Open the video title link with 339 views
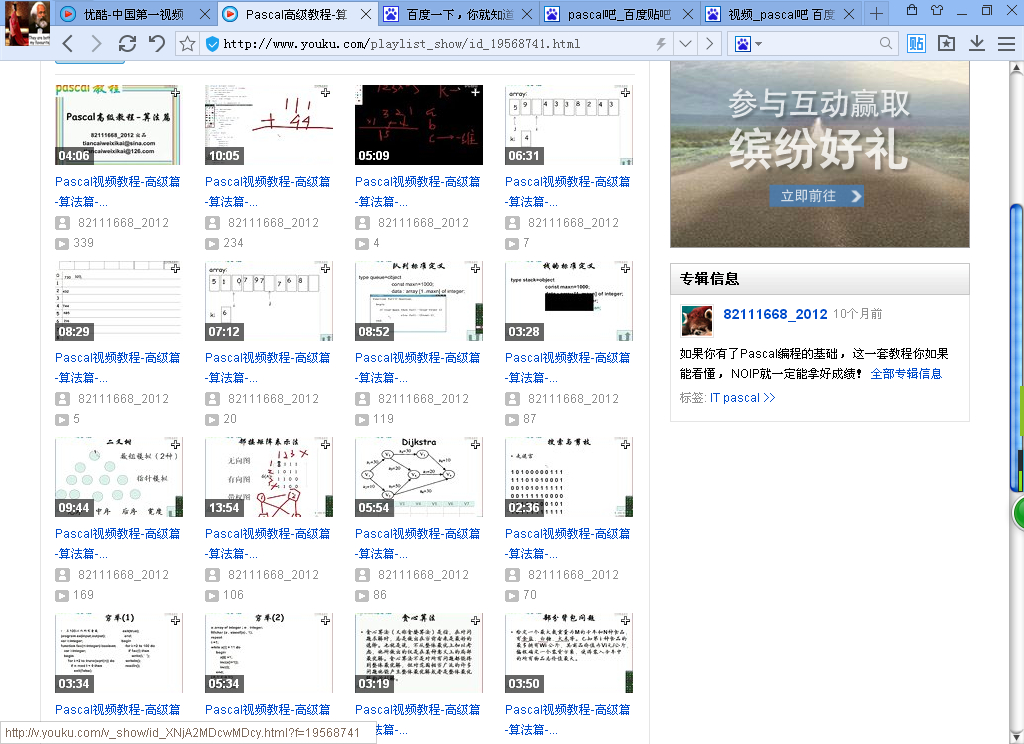Image resolution: width=1024 pixels, height=744 pixels. pyautogui.click(x=118, y=191)
